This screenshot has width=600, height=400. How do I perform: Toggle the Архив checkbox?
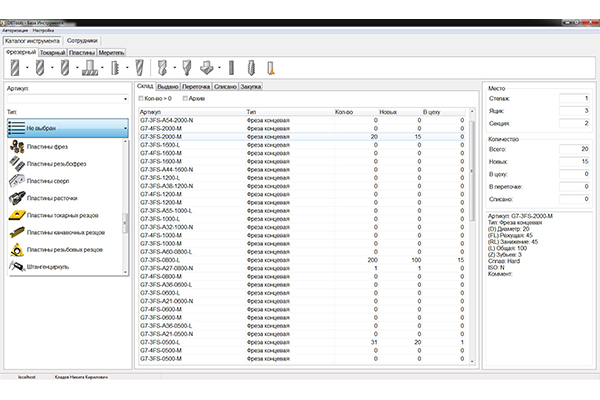click(185, 98)
